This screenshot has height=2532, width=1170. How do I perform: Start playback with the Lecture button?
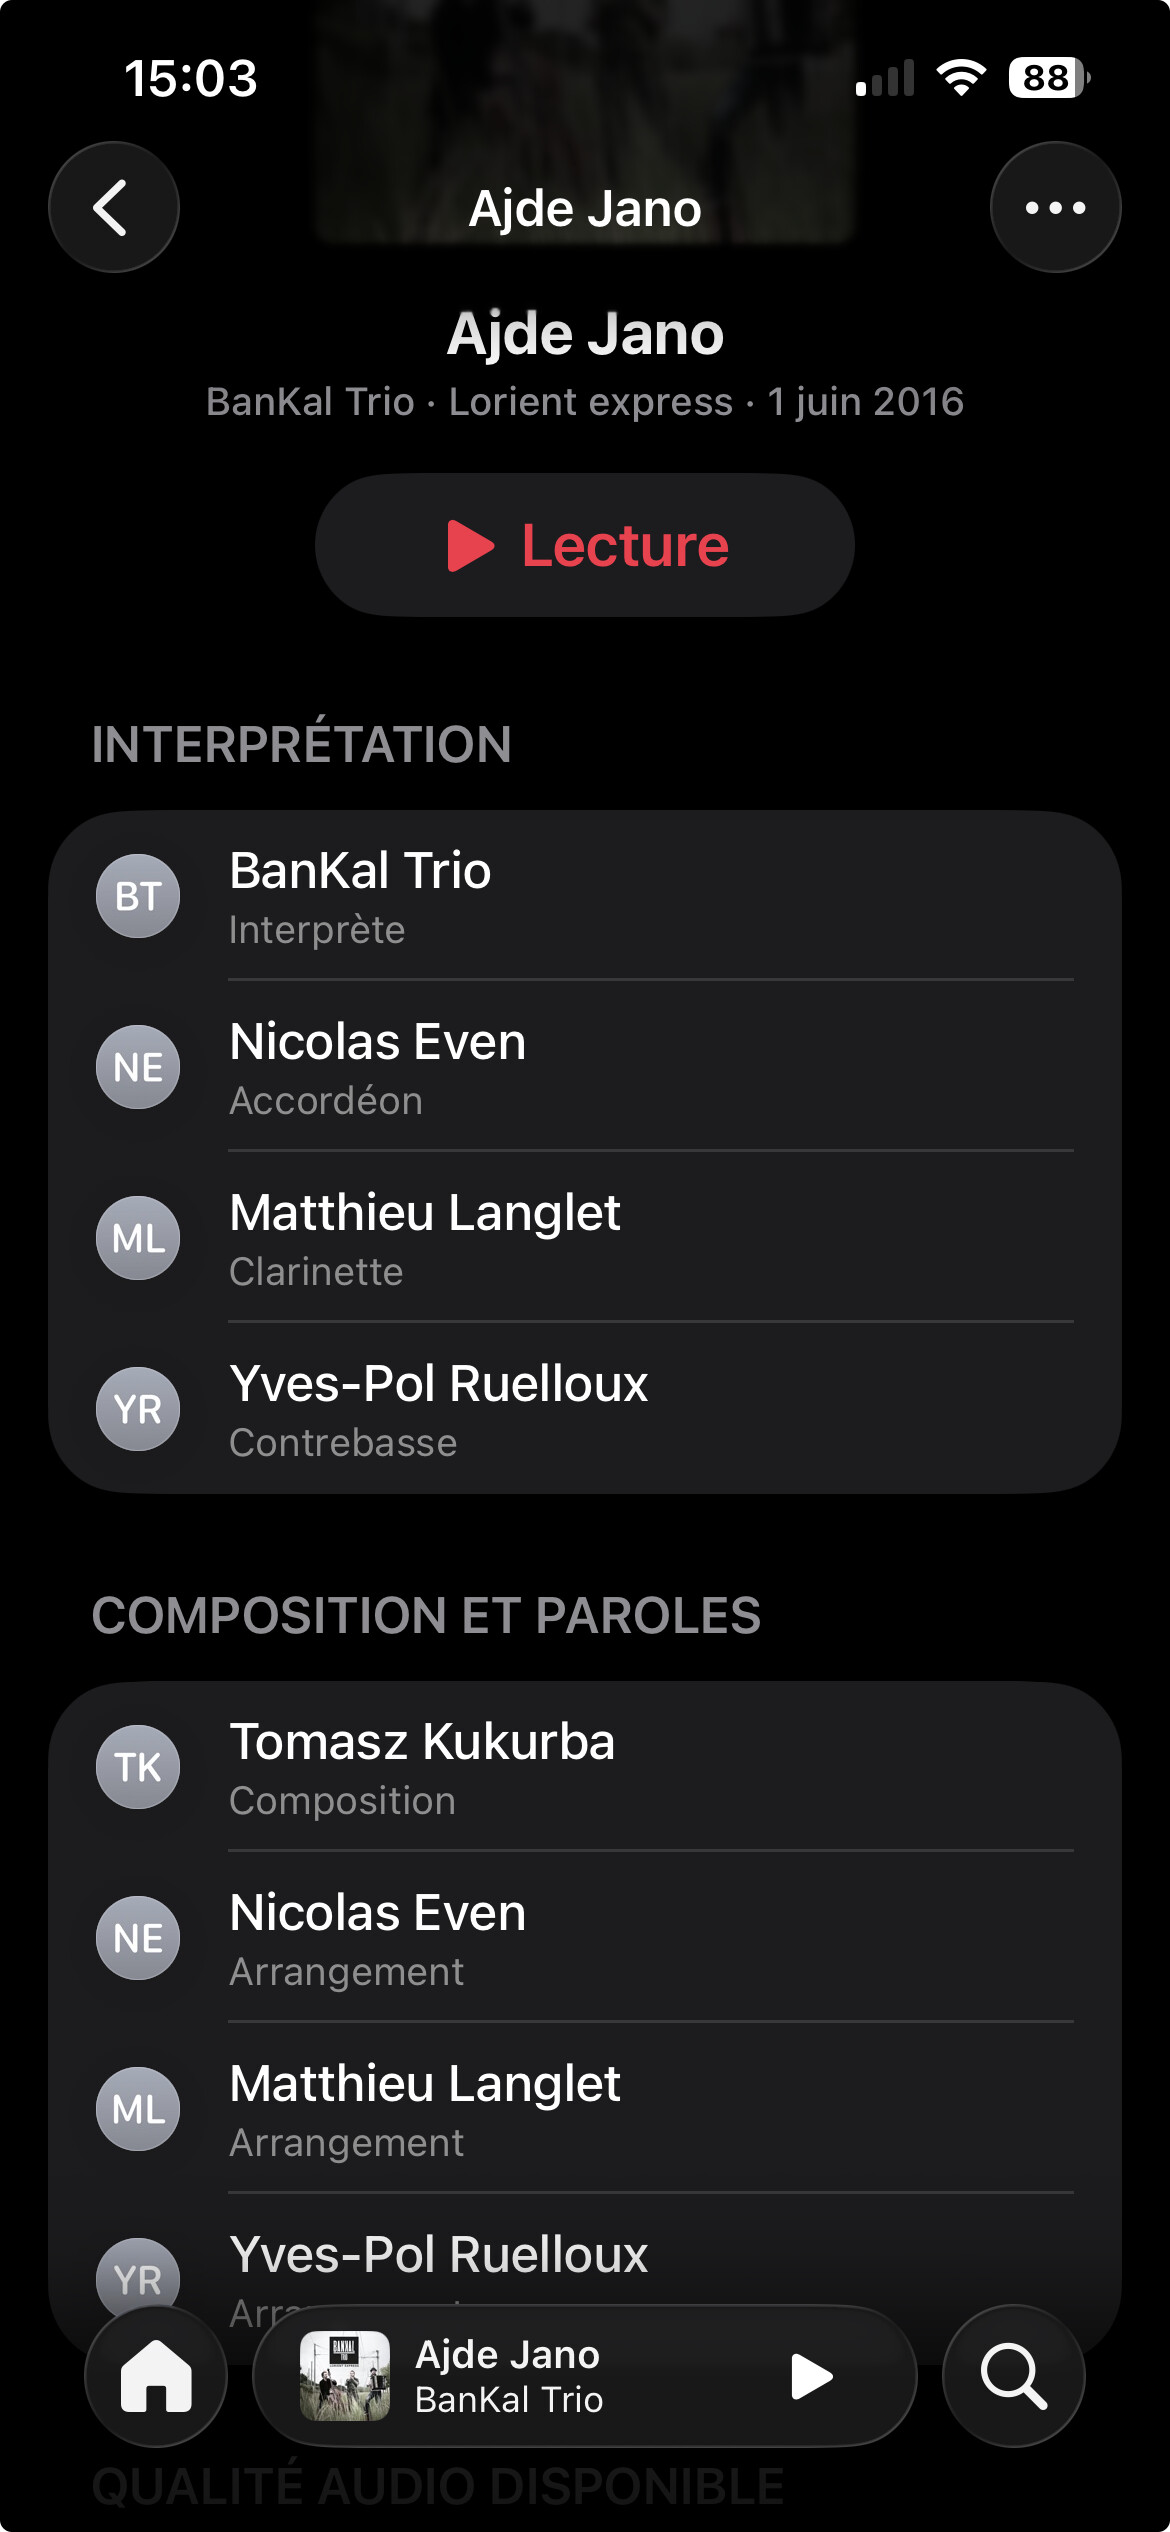(x=585, y=545)
